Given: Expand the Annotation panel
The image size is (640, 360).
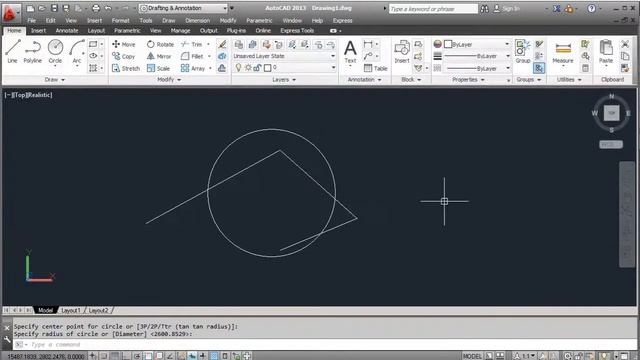Looking at the screenshot, I should 364,80.
